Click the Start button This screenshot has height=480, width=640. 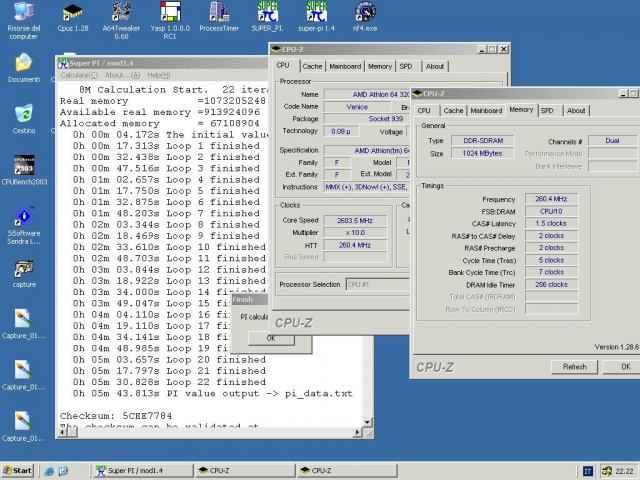(x=17, y=471)
